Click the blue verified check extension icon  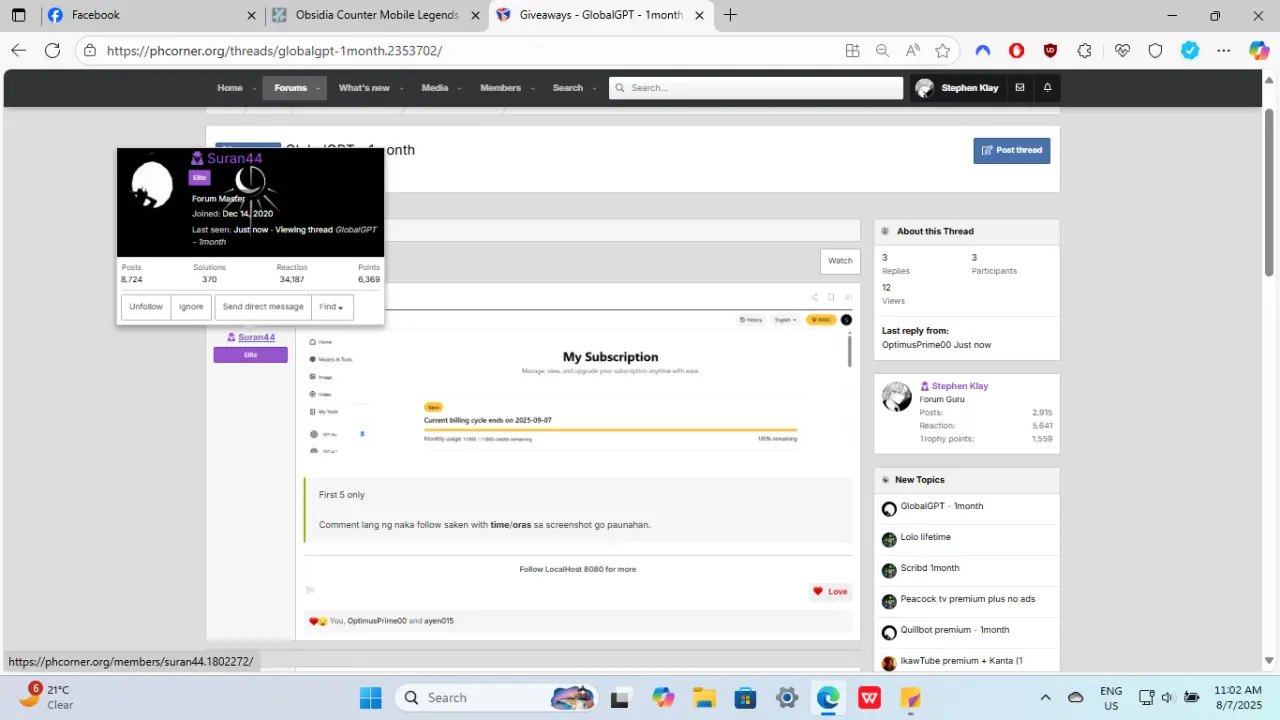click(x=1190, y=50)
